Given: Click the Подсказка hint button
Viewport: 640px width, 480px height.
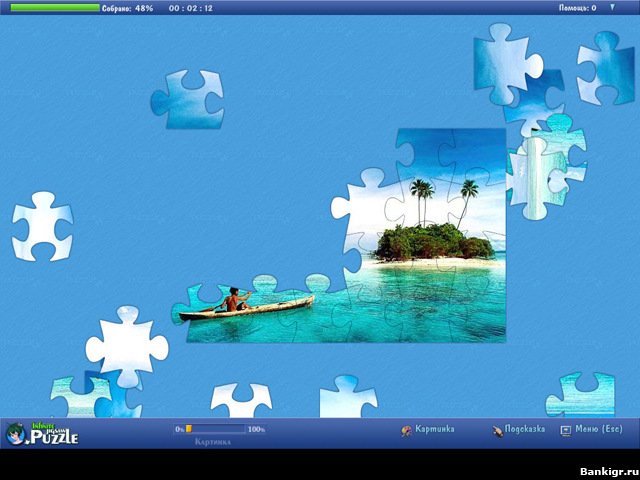Looking at the screenshot, I should coord(524,429).
